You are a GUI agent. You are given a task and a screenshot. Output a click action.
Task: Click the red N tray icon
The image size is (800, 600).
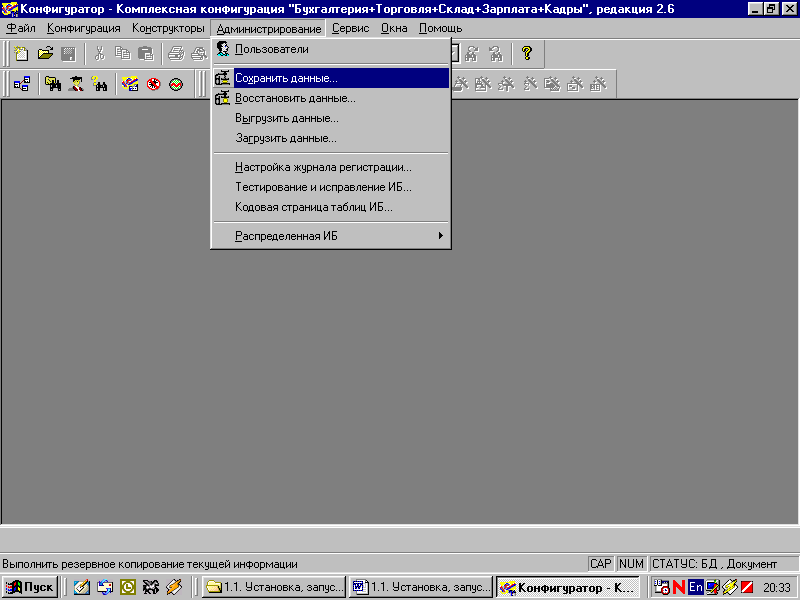679,587
